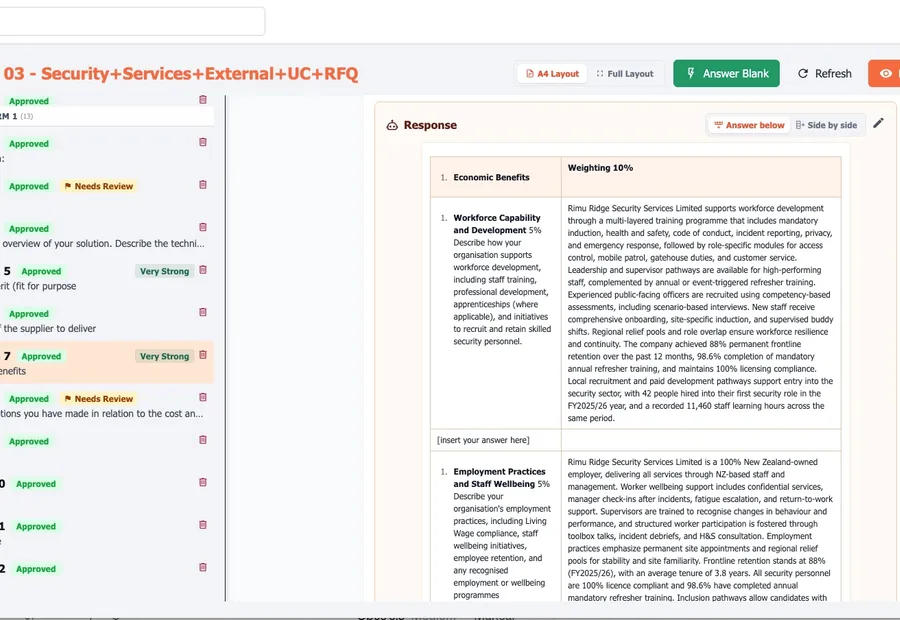Click trash icon at row ending with colon
This screenshot has height=620, width=900.
203,142
